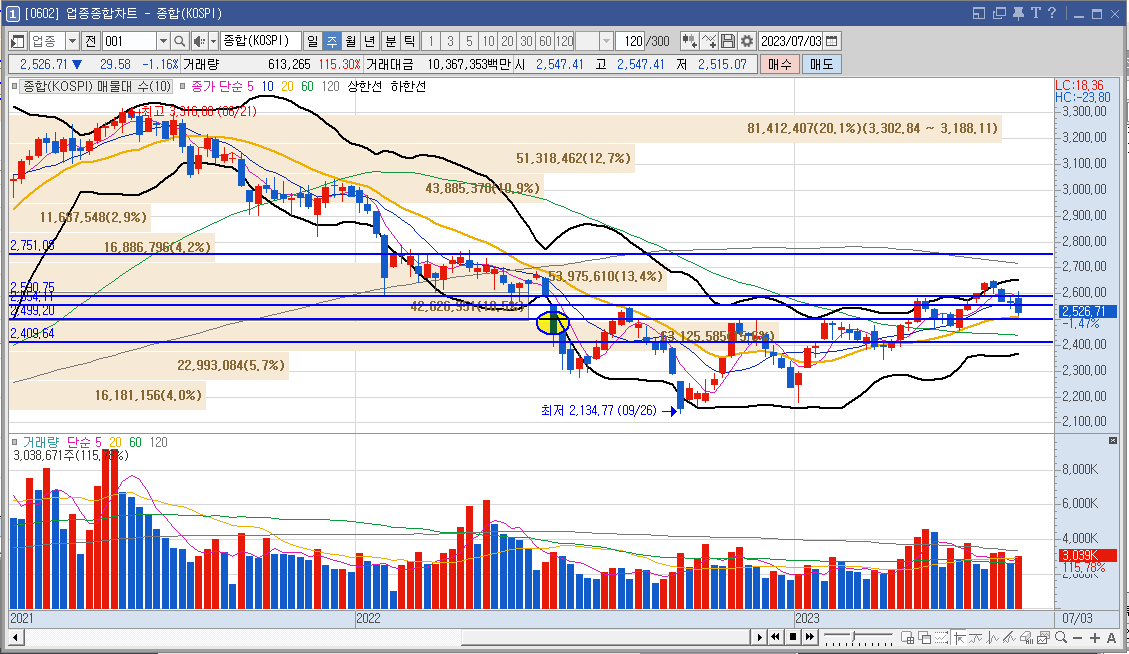
Task: Open the speaker options dropdown arrow
Action: point(213,41)
